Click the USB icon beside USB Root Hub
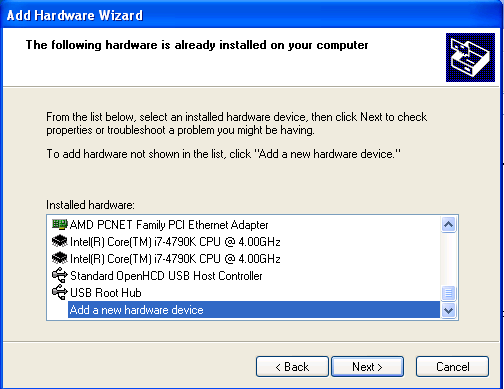504x389 pixels. tap(60, 292)
